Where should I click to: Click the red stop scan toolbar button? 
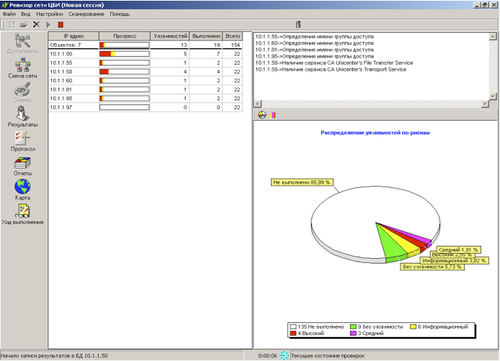pos(60,25)
